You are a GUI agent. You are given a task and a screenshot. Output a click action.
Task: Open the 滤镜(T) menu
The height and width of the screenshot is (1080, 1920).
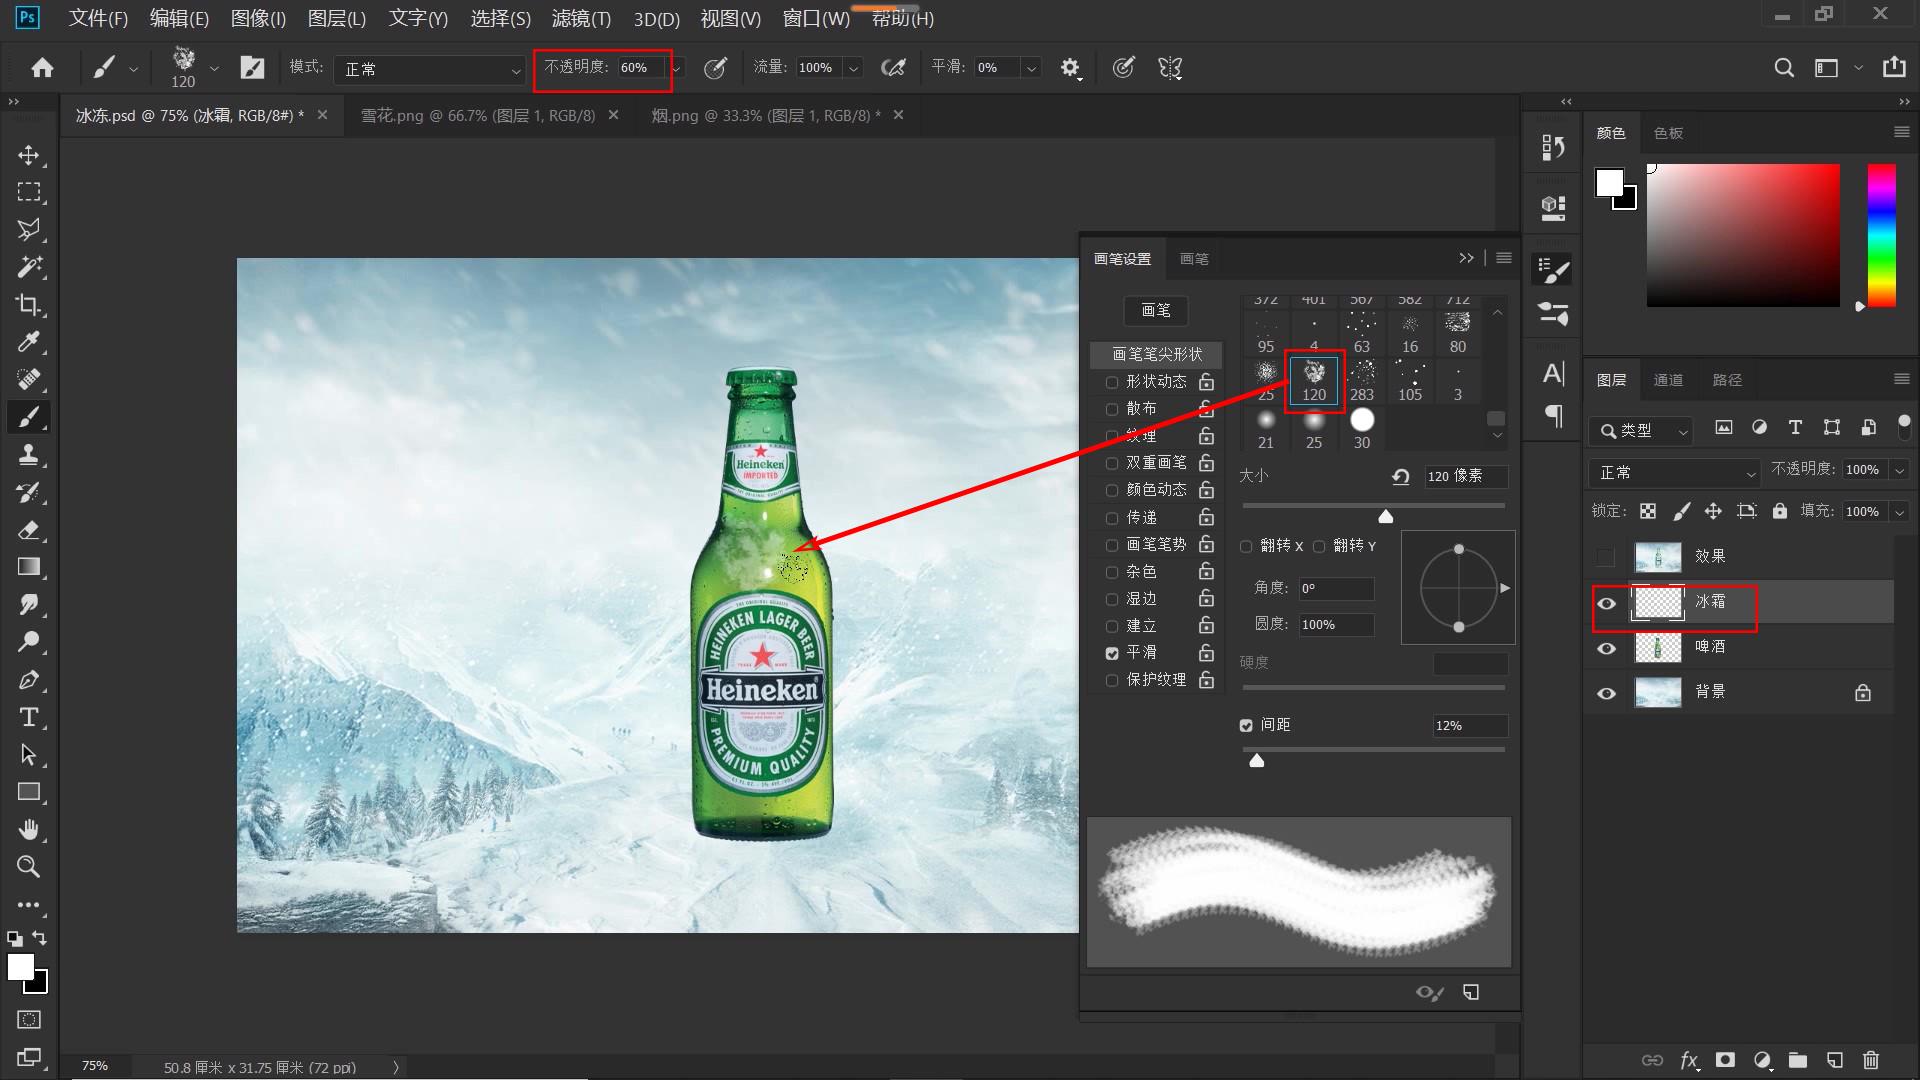point(581,18)
